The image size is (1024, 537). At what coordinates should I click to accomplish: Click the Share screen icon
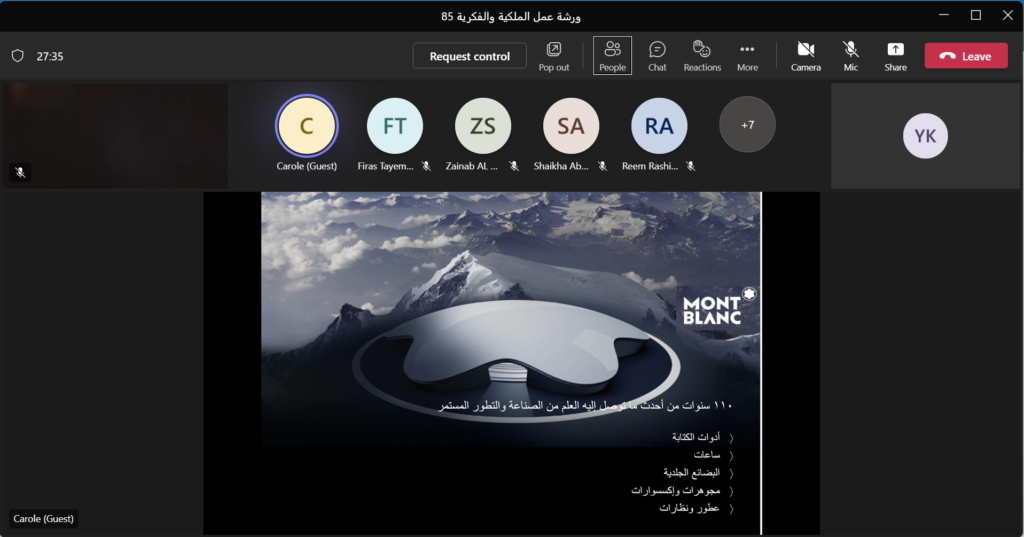click(895, 56)
